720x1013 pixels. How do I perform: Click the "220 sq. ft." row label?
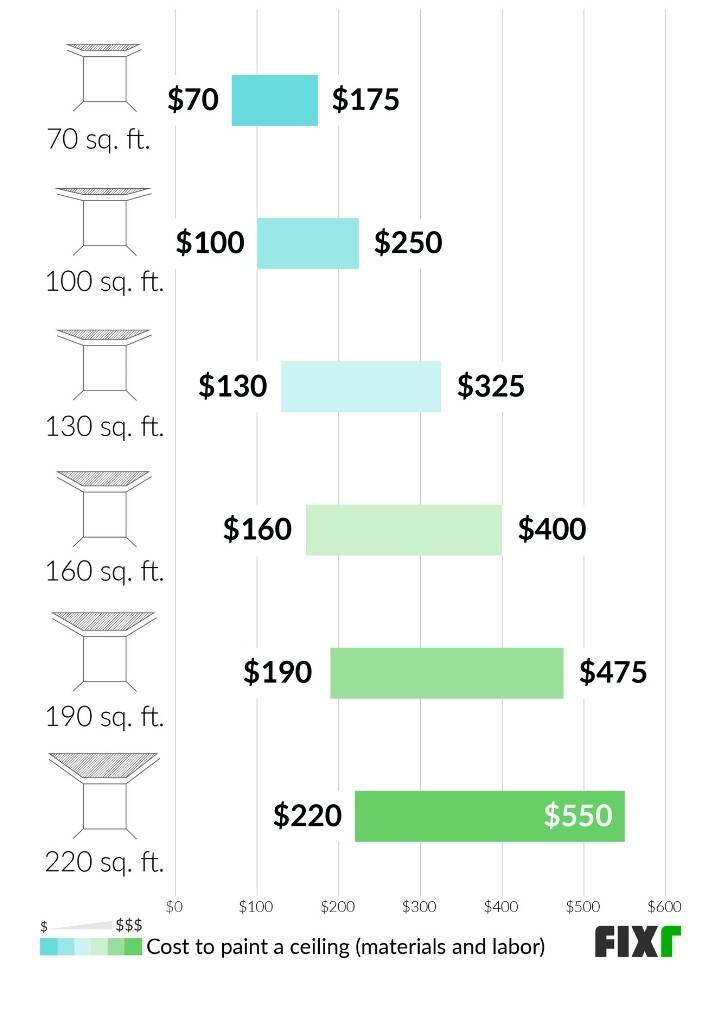tap(104, 861)
